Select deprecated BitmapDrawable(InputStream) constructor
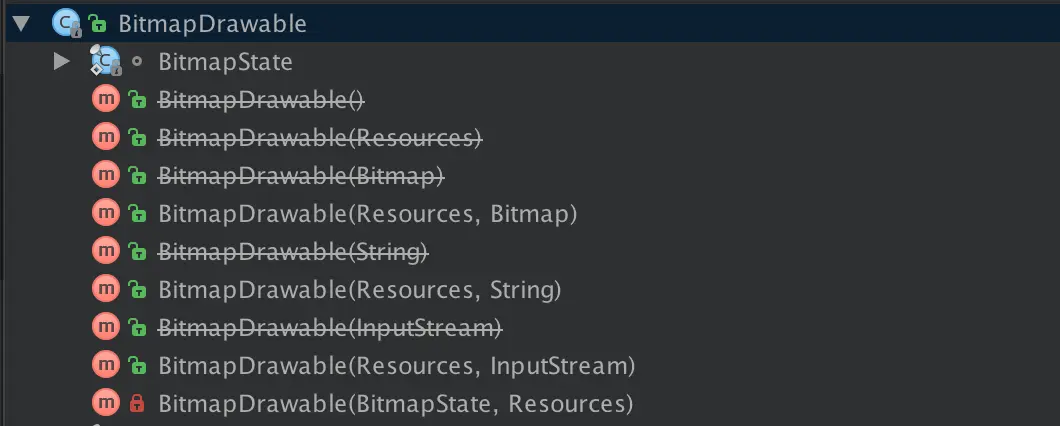The image size is (1060, 426). pyautogui.click(x=330, y=328)
